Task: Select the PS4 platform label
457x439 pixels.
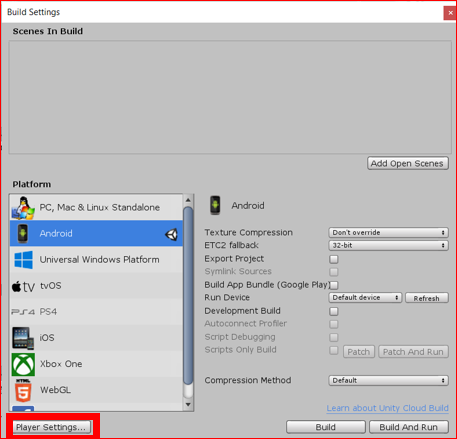Action: (x=48, y=312)
